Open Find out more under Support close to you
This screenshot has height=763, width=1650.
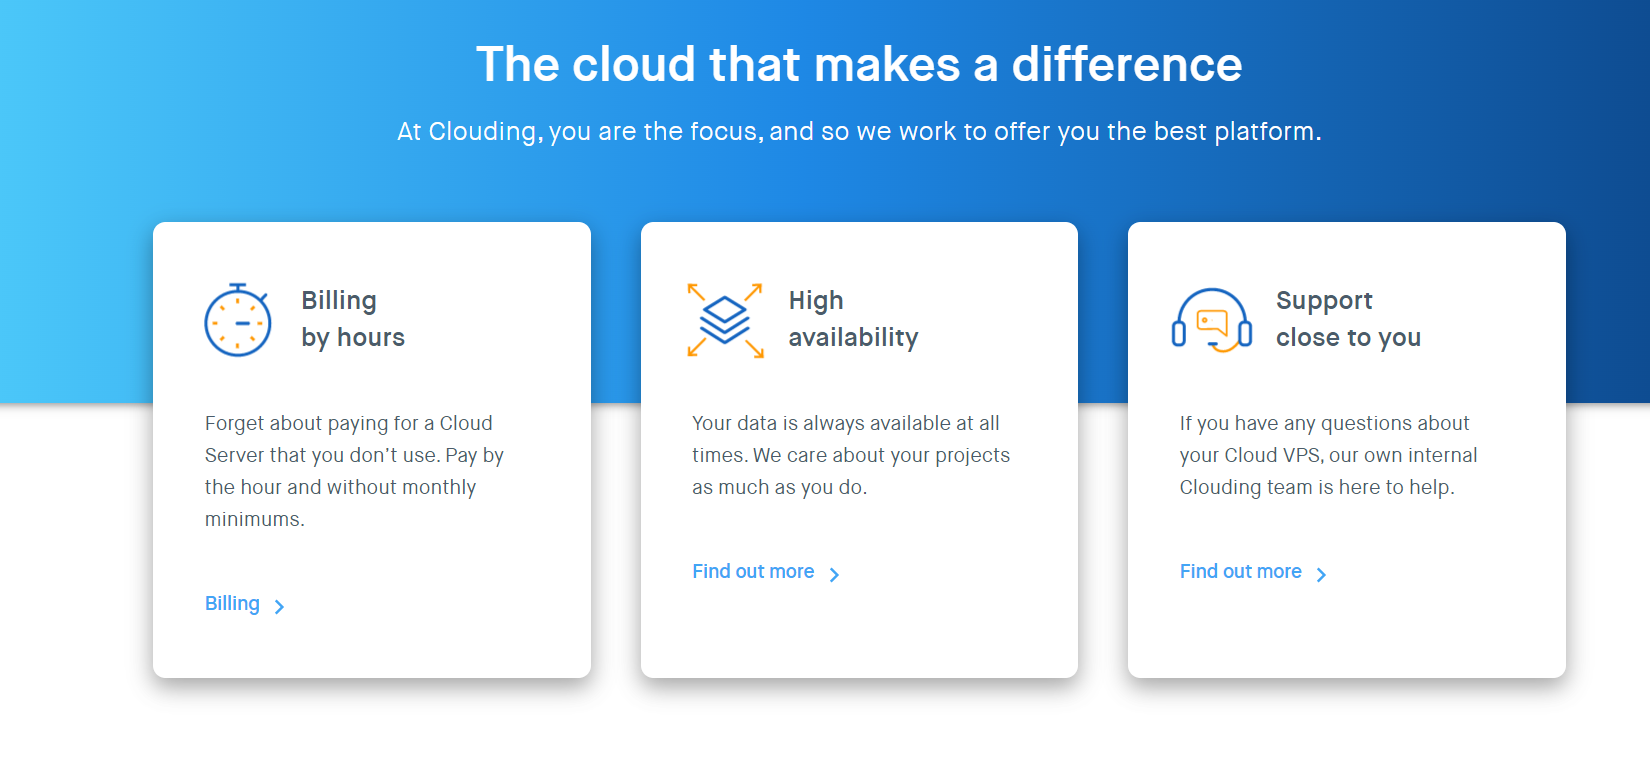pos(1240,572)
